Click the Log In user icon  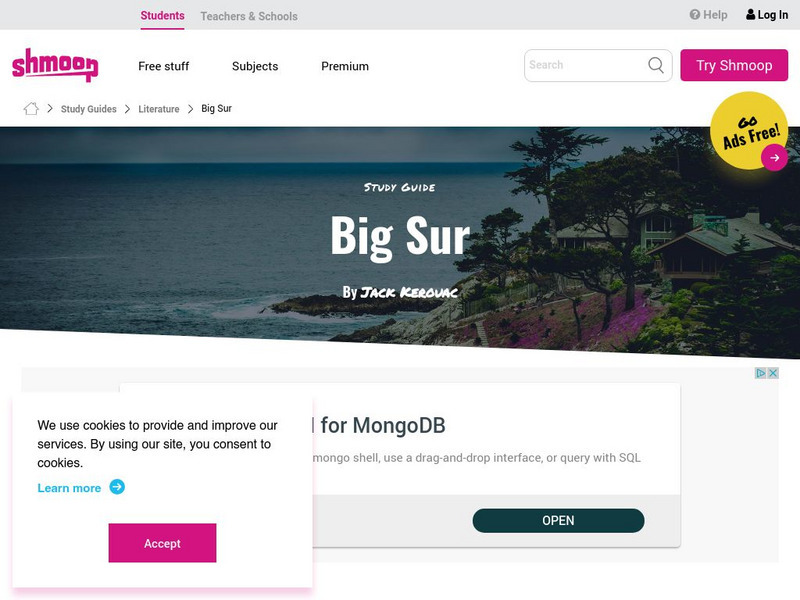click(751, 14)
